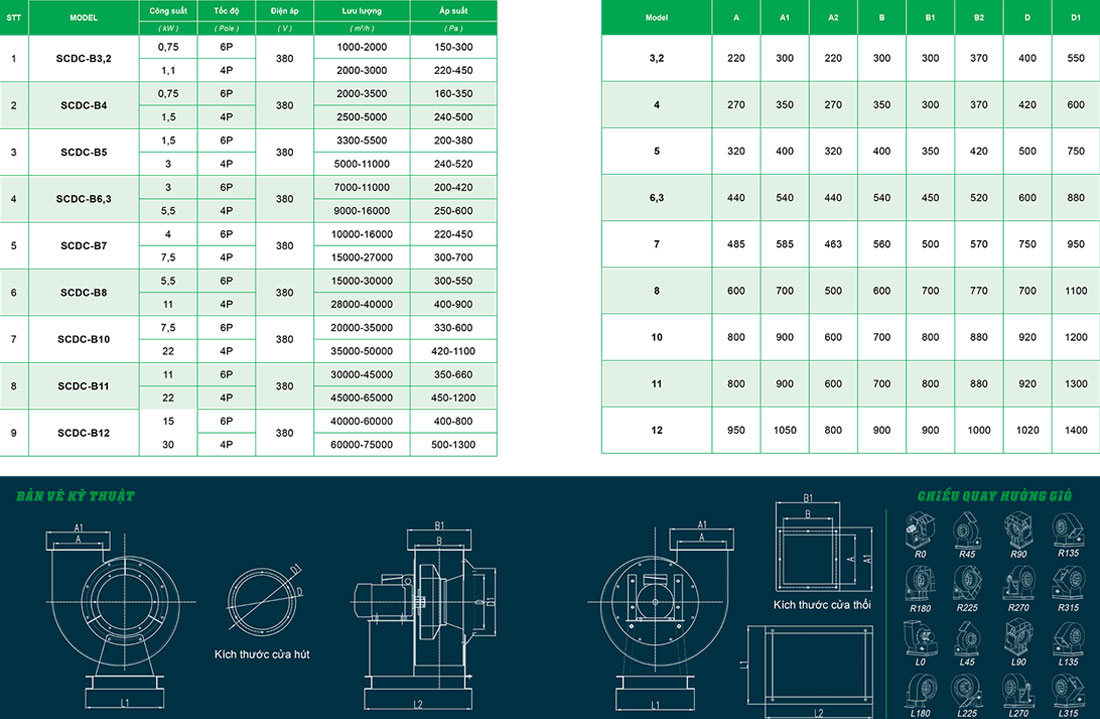Select the R45 fan direction icon

point(967,531)
